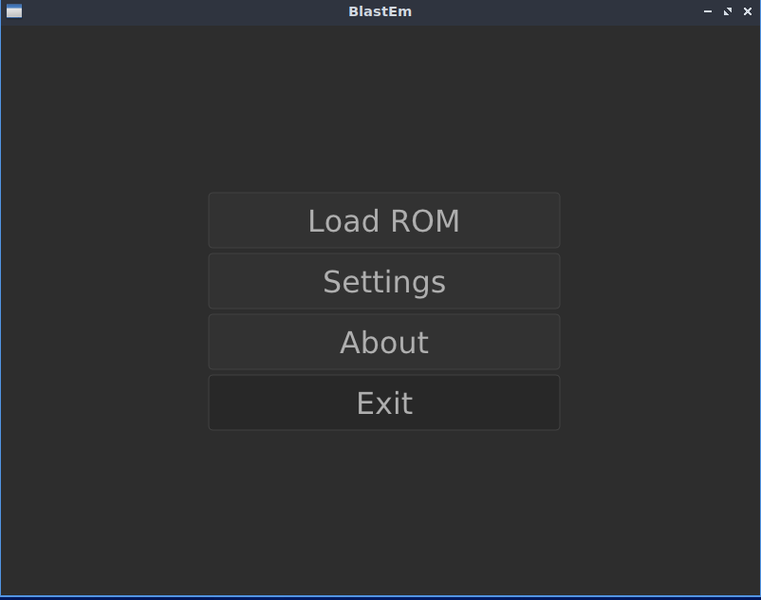
Task: Go to Settings from main menu
Action: [x=384, y=281]
